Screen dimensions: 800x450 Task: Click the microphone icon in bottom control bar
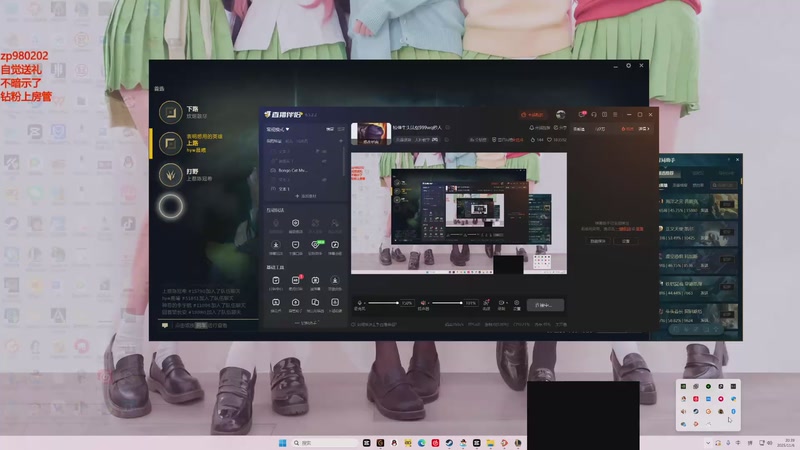pos(359,303)
